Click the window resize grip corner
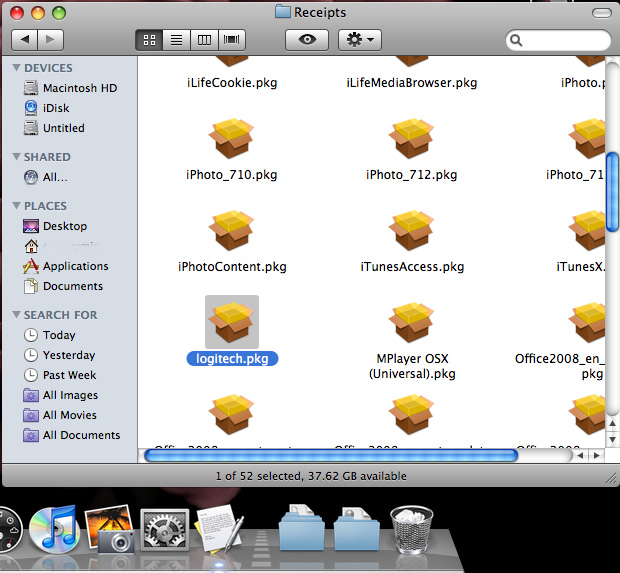 (x=611, y=478)
